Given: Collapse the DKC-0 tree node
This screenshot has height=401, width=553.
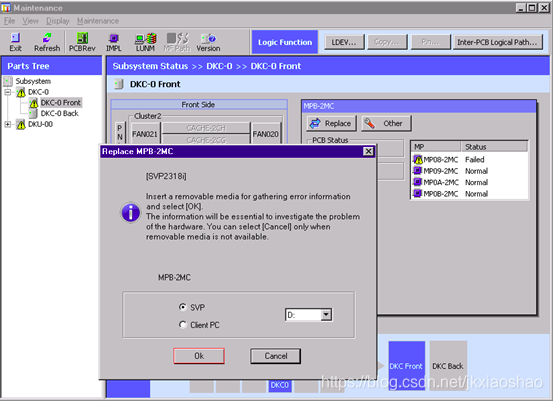Looking at the screenshot, I should [x=8, y=92].
